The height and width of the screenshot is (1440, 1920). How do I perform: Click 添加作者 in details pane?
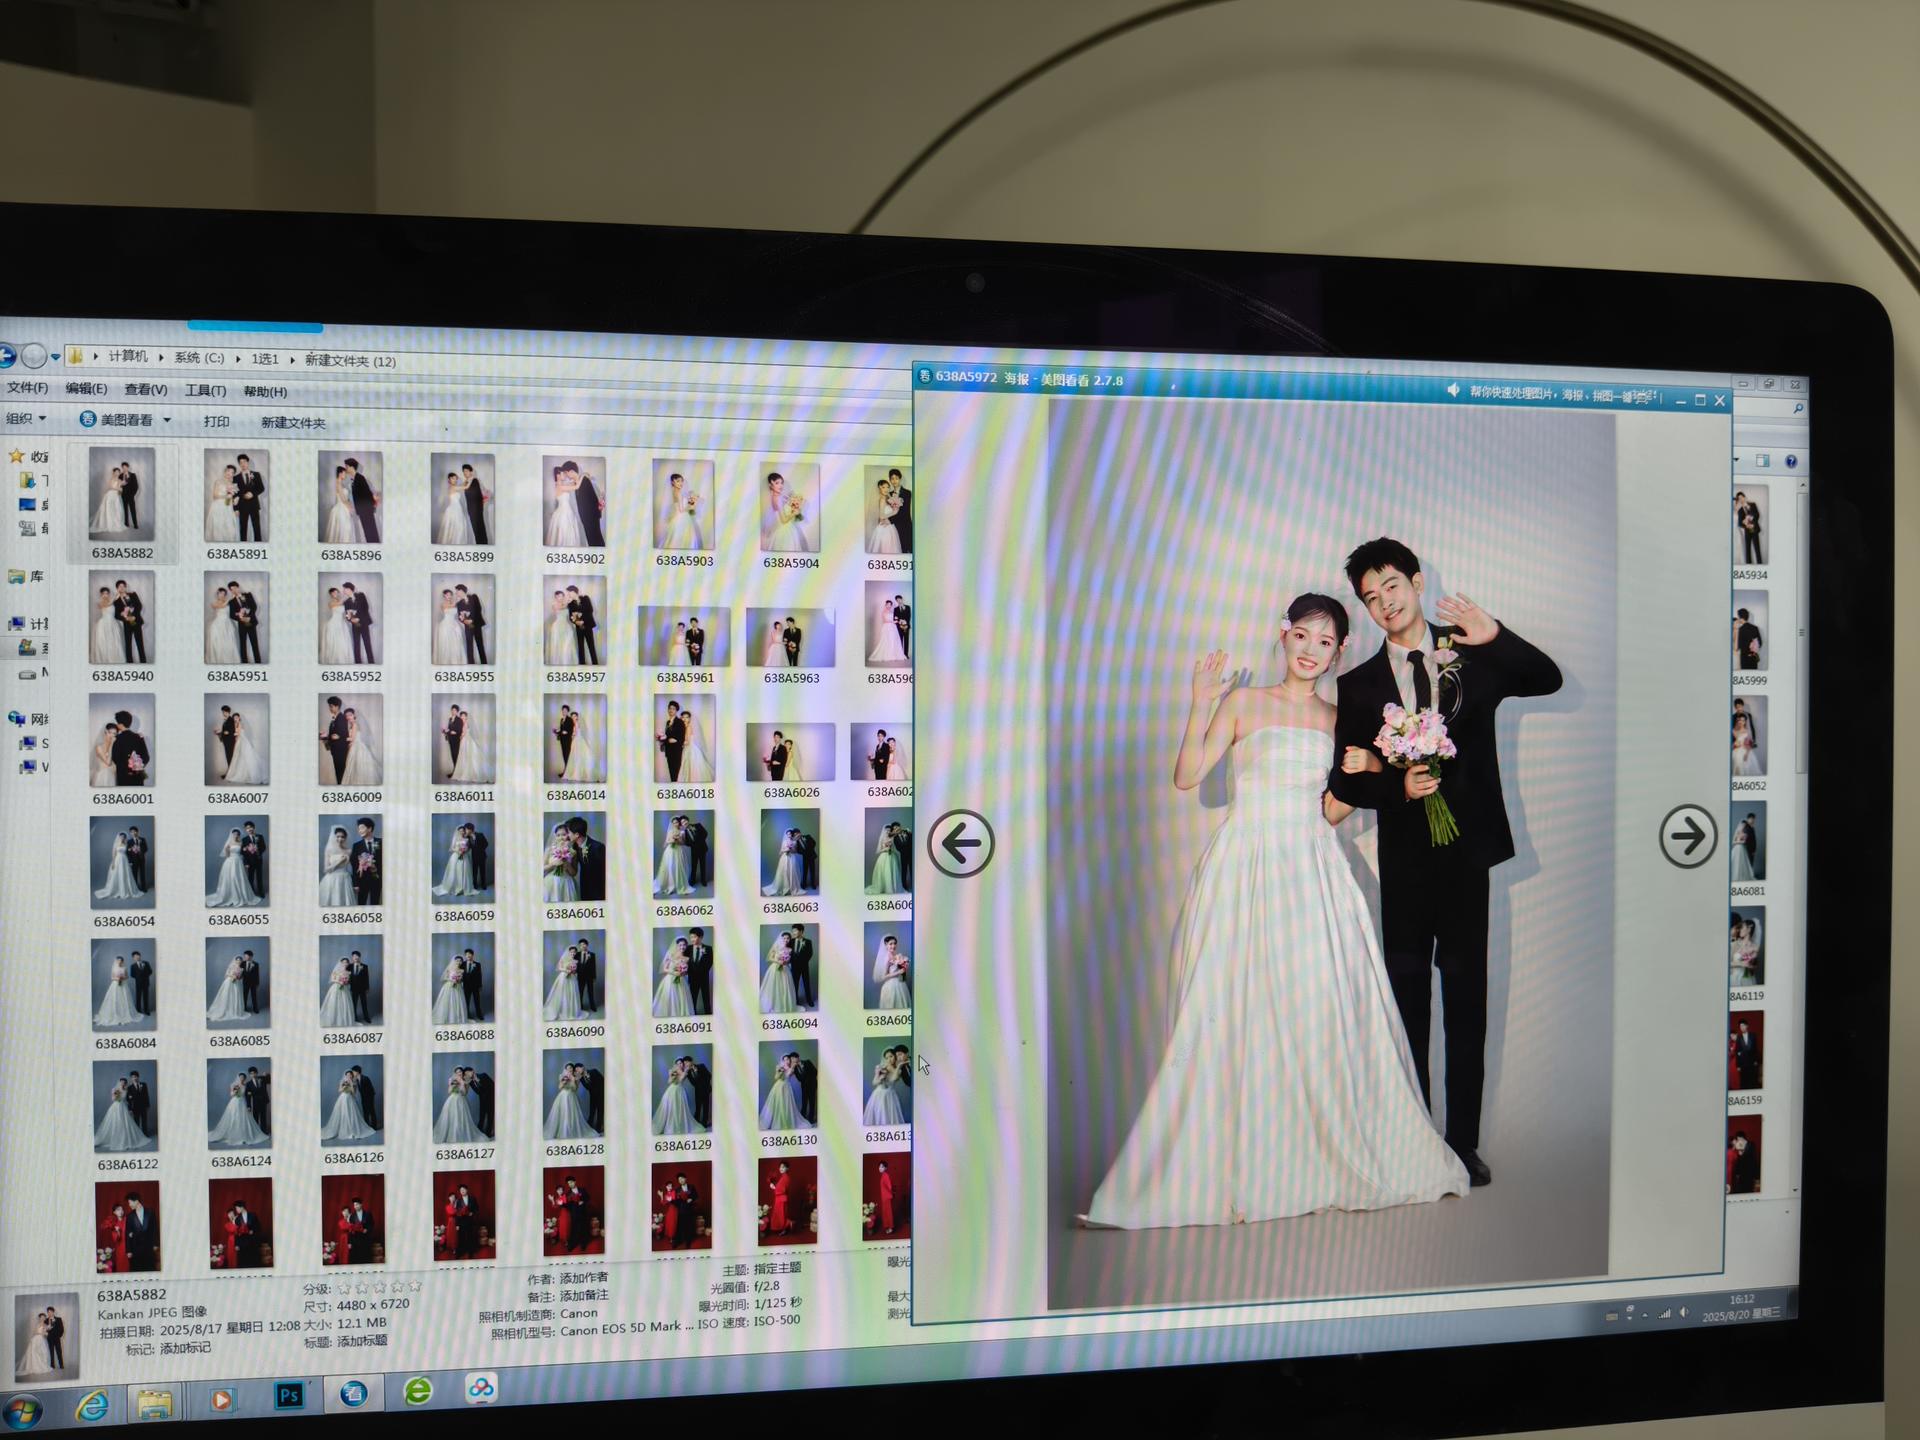[x=584, y=1278]
